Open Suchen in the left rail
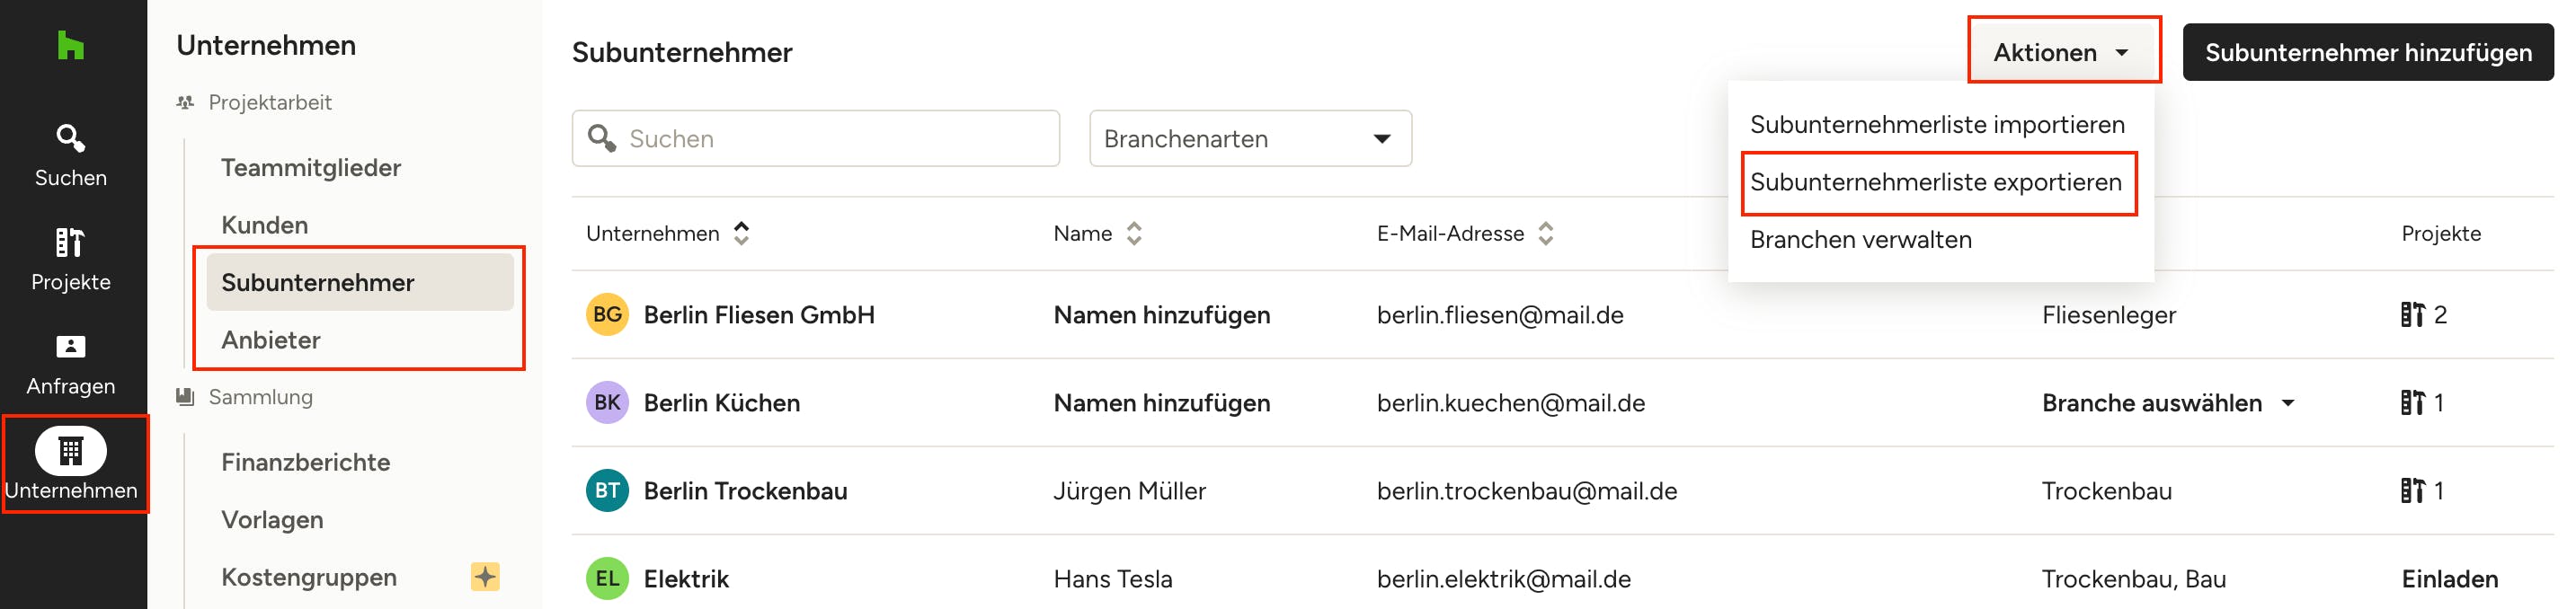The width and height of the screenshot is (2576, 609). pos(70,155)
